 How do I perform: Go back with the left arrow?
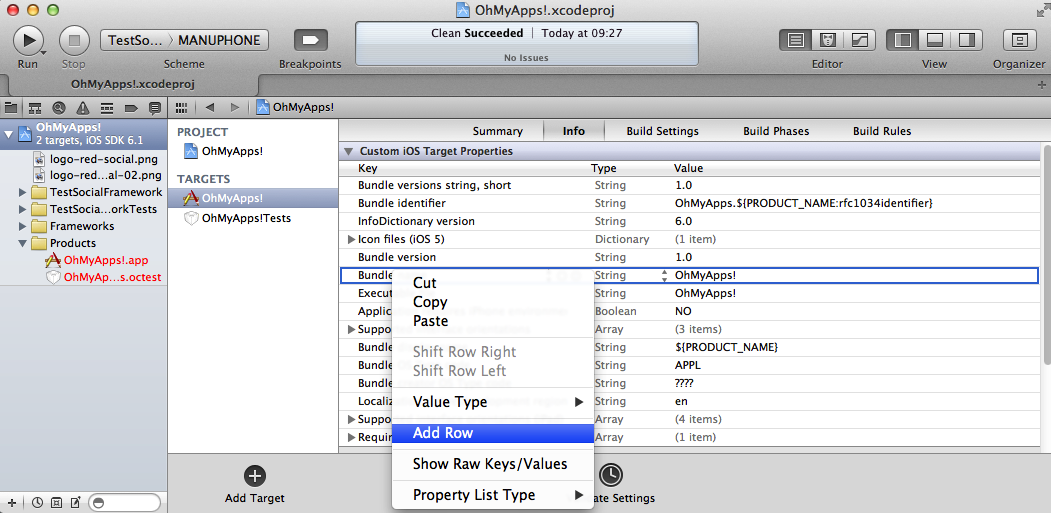[x=210, y=107]
